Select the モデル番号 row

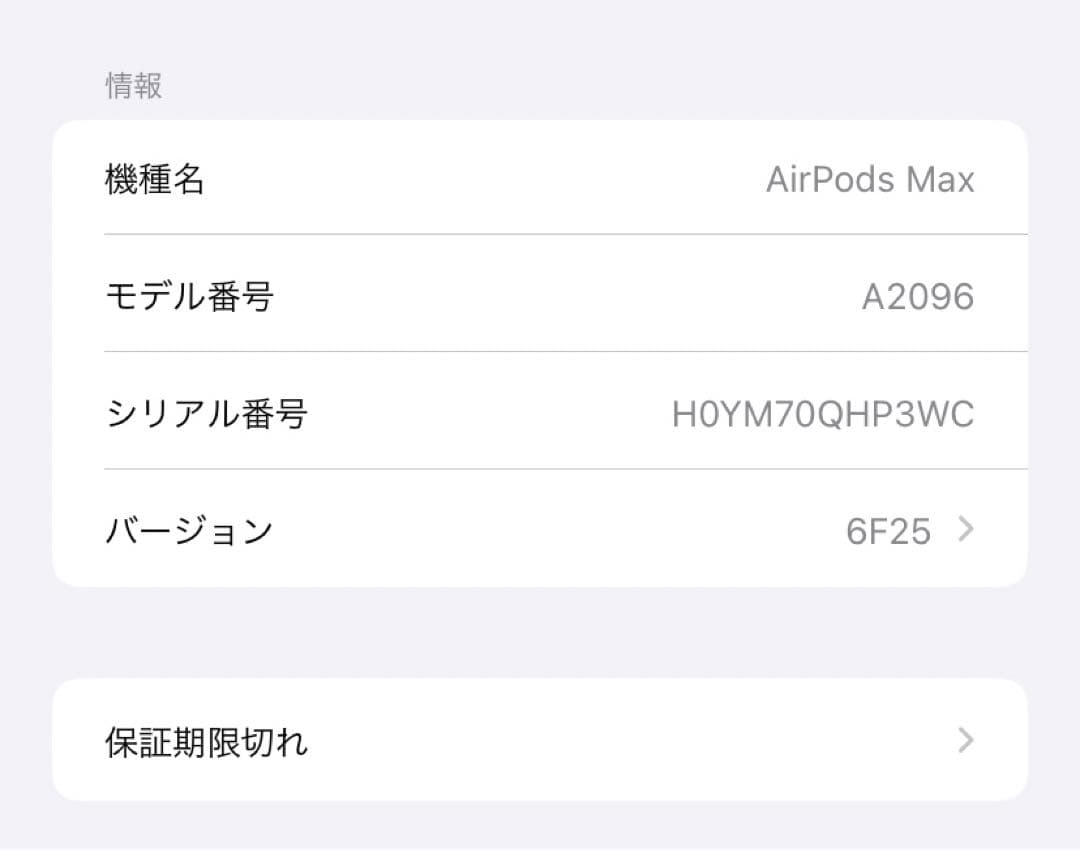click(540, 296)
